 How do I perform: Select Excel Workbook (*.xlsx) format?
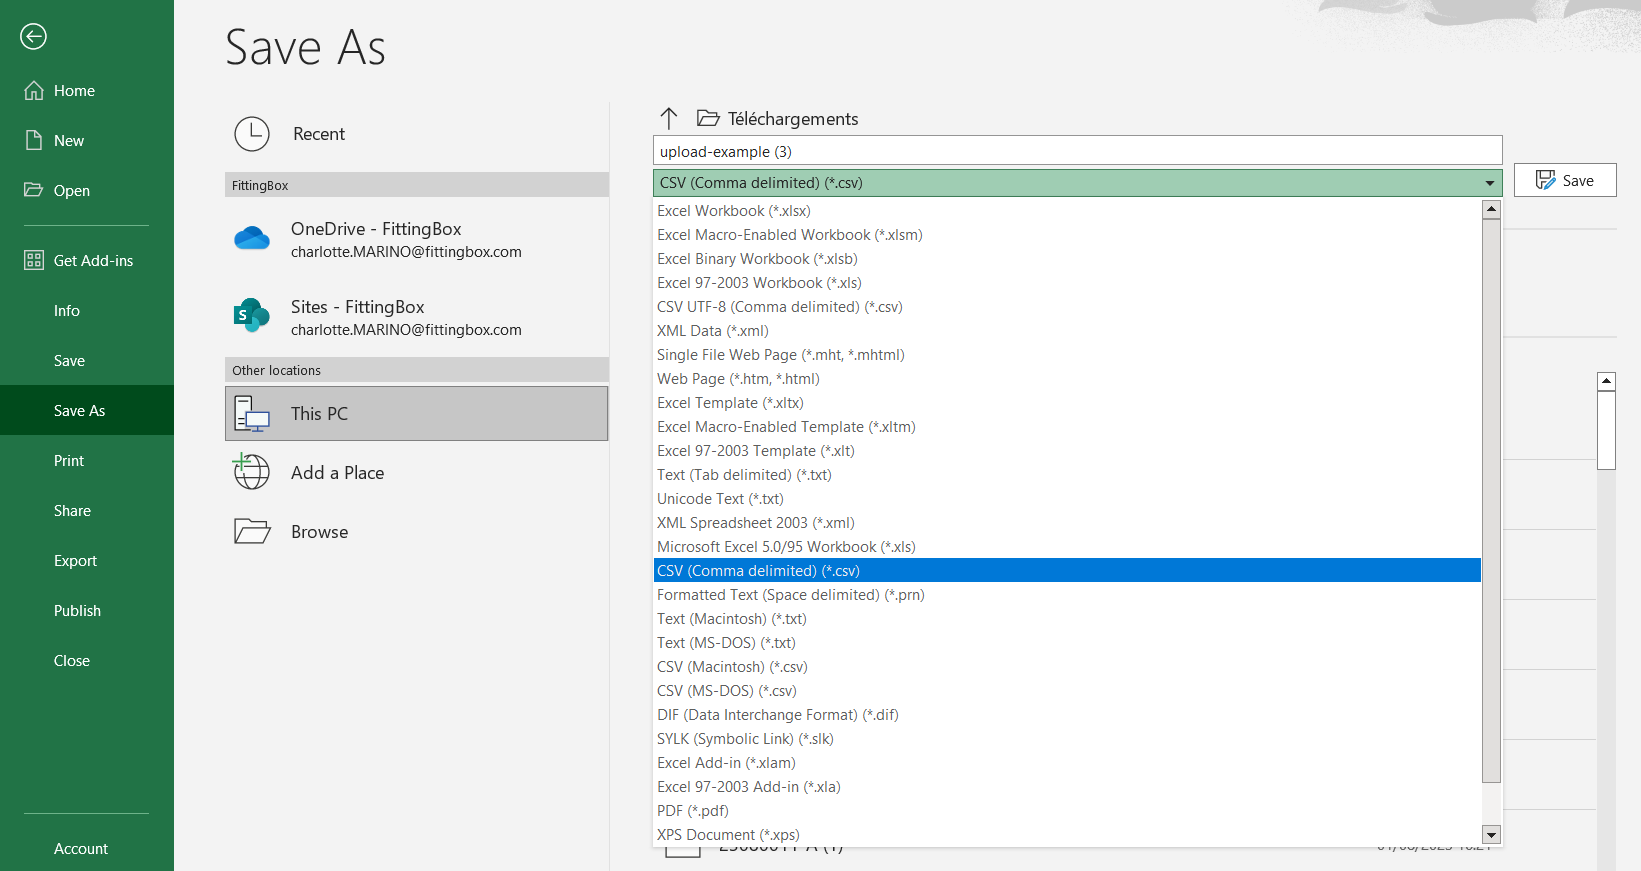point(733,211)
